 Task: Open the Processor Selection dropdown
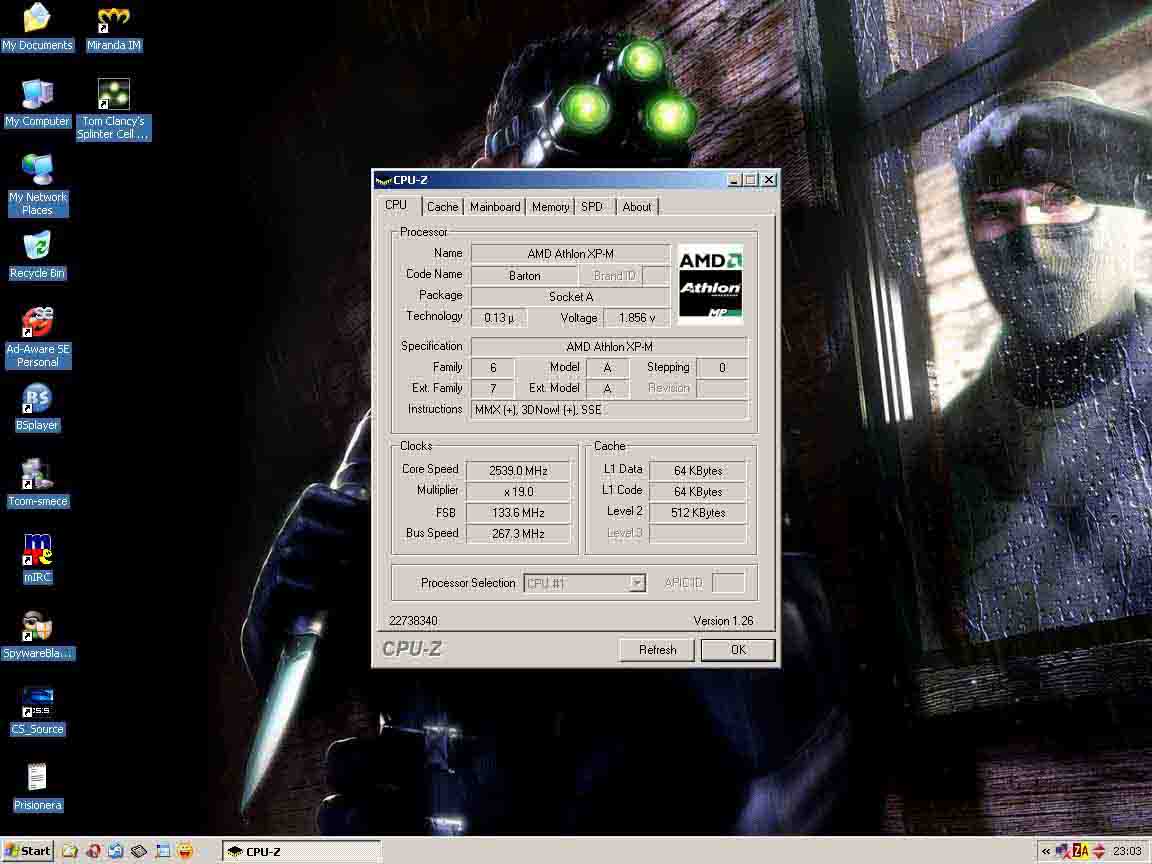coord(637,583)
